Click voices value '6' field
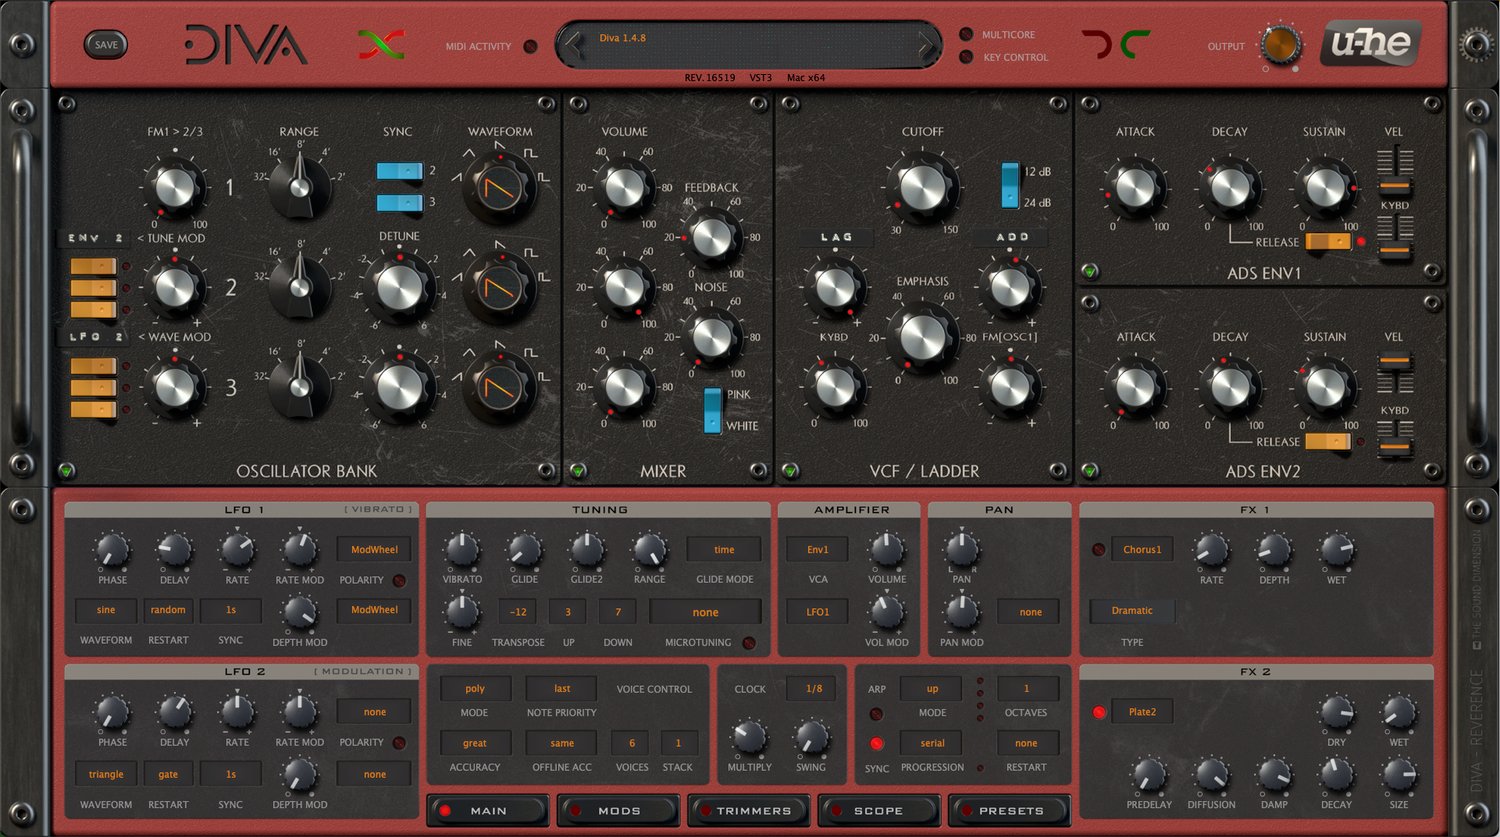Viewport: 1500px width, 837px height. (x=631, y=743)
